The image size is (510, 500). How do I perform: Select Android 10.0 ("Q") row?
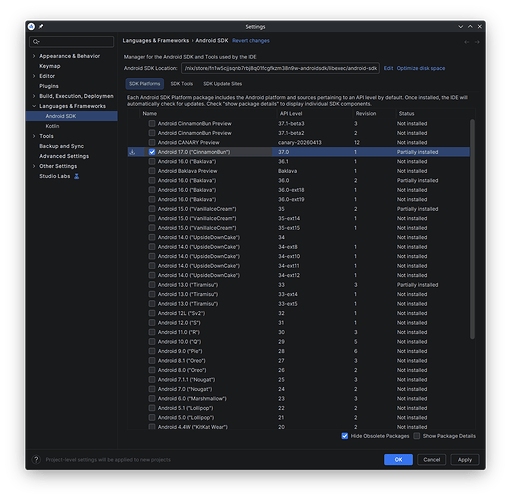pos(299,342)
